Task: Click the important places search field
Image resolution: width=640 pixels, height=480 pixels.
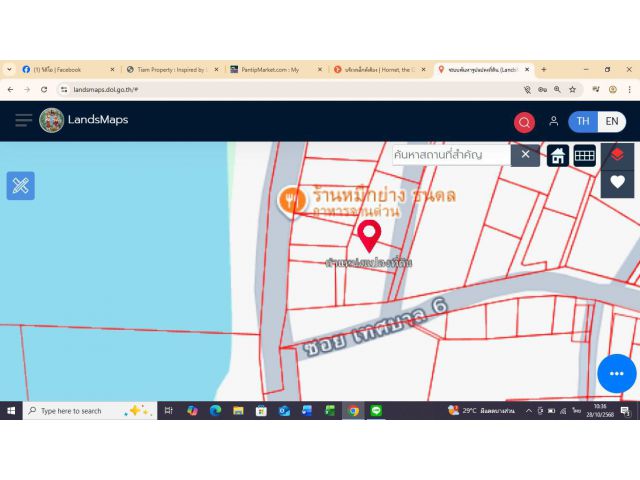Action: [451, 155]
